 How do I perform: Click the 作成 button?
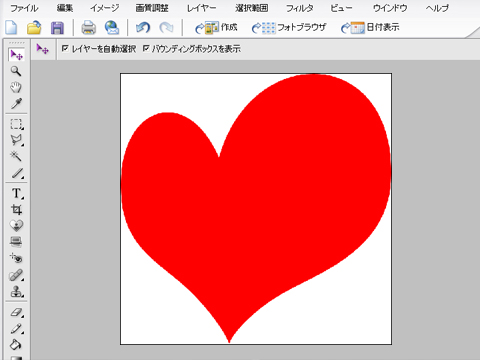click(216, 28)
